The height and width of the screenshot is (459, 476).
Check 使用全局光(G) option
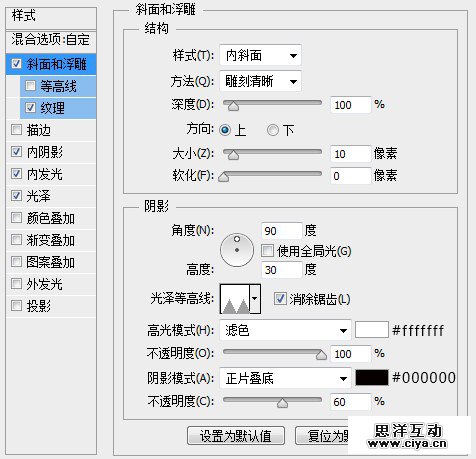click(x=267, y=251)
